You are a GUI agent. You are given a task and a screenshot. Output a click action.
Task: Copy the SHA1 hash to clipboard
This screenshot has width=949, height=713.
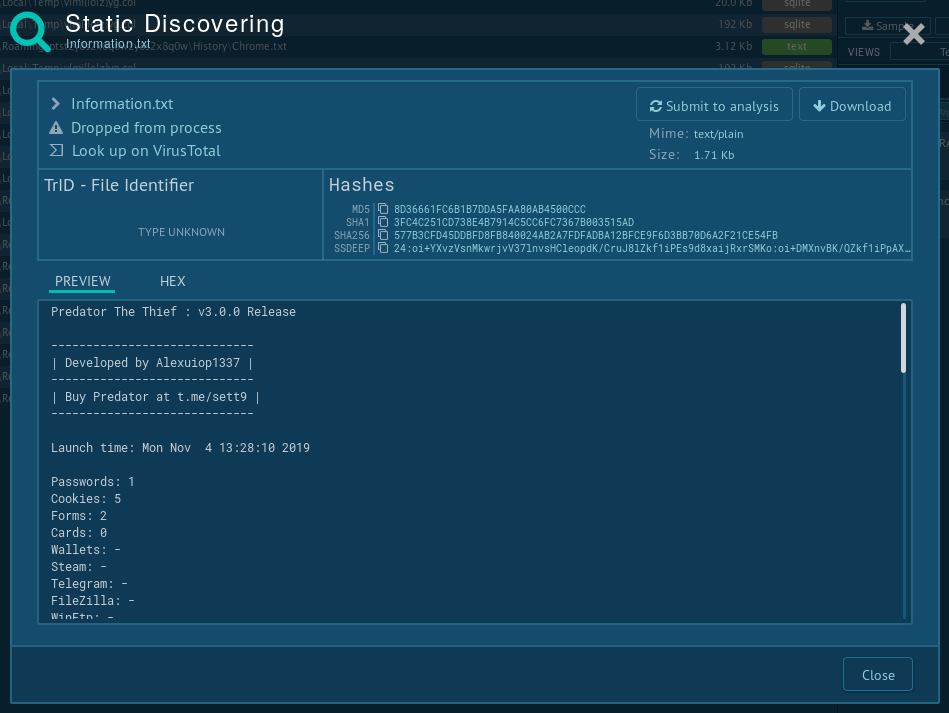(x=383, y=222)
